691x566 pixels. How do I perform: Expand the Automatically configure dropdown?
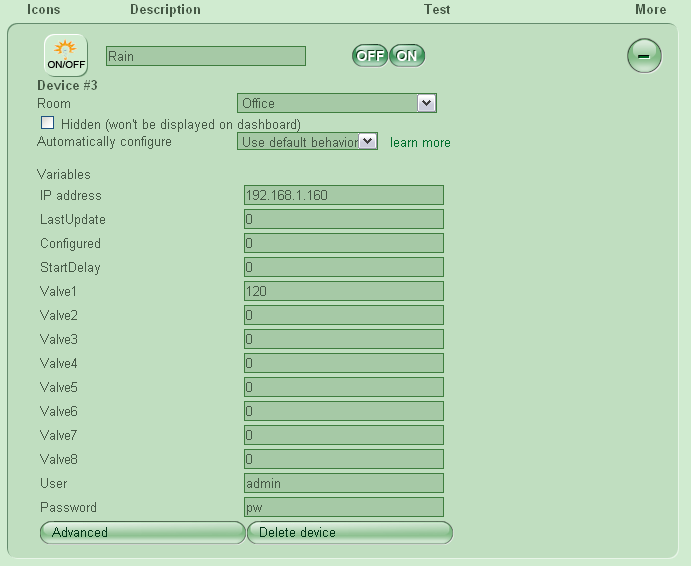point(307,142)
